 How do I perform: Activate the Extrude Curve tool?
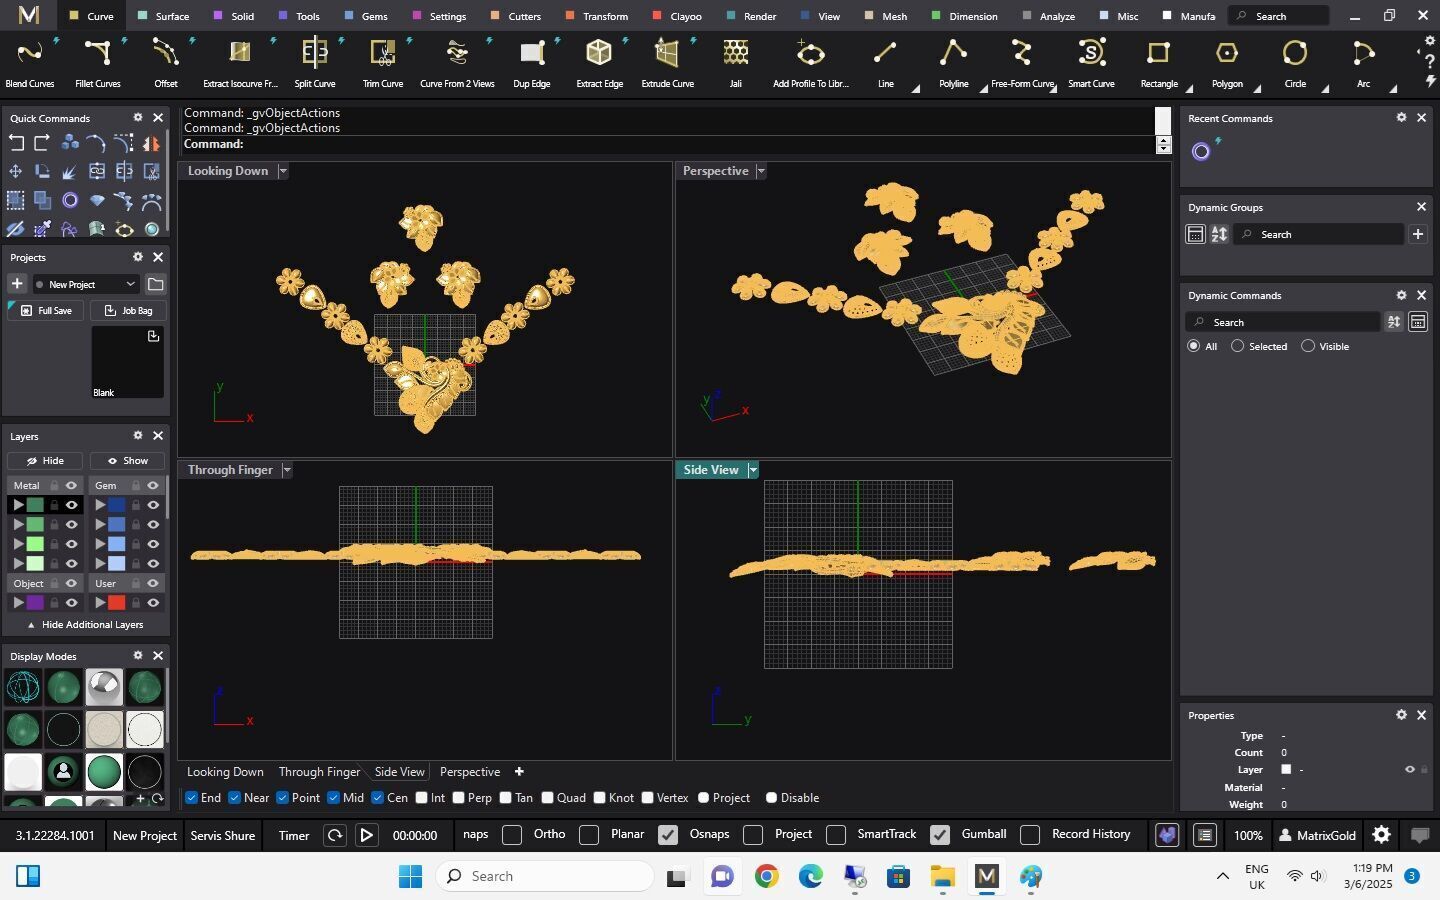668,62
